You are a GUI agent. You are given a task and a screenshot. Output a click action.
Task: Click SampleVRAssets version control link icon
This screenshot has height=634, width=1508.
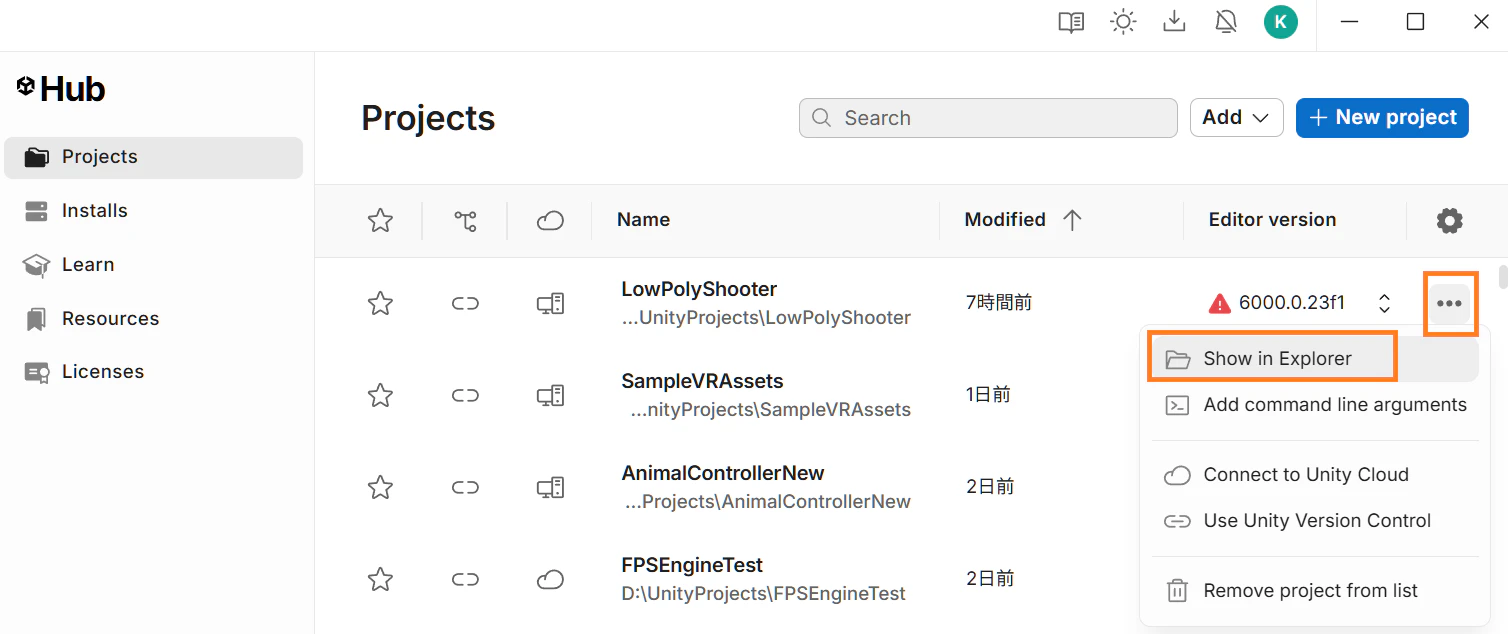465,395
